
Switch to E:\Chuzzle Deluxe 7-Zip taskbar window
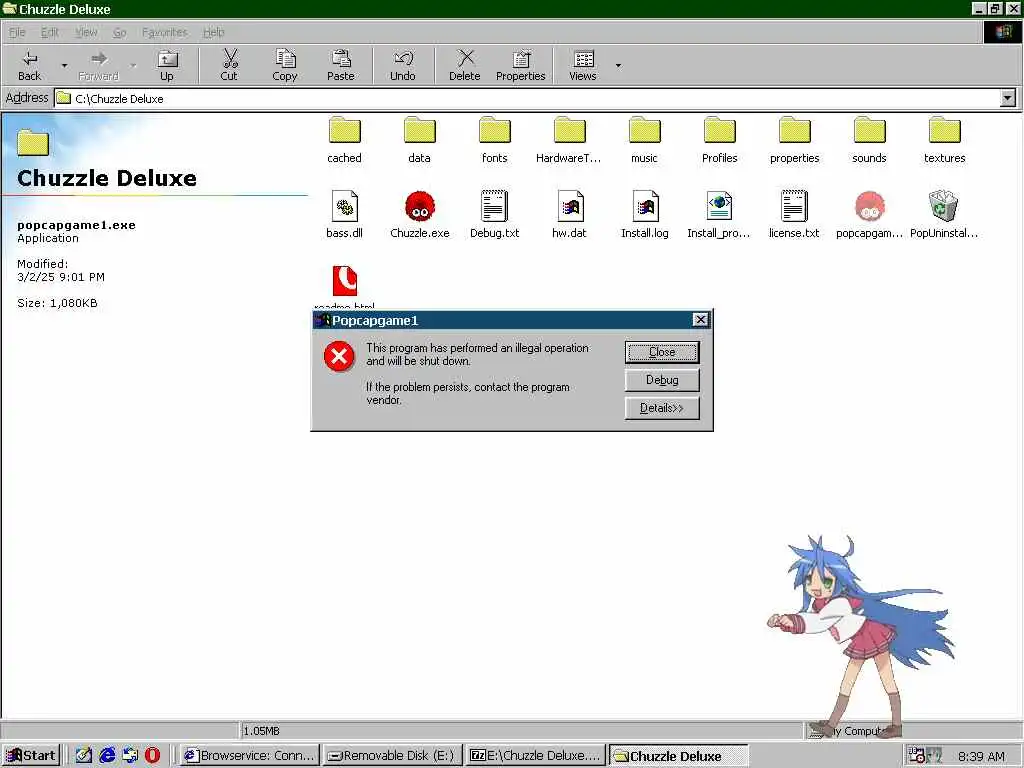[536, 756]
